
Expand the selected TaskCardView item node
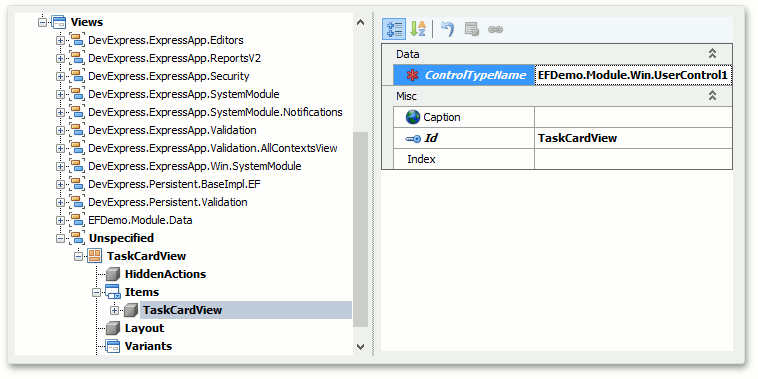coord(114,310)
